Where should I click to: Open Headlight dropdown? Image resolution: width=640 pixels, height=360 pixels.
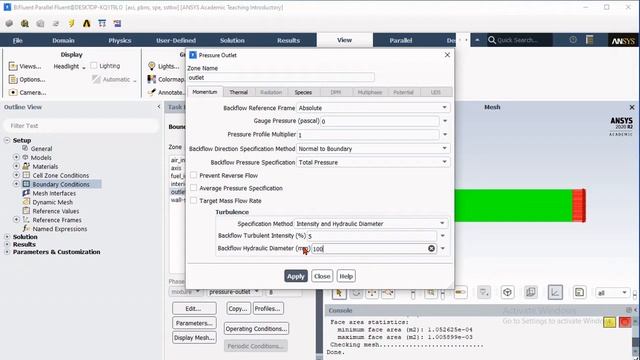(69, 67)
